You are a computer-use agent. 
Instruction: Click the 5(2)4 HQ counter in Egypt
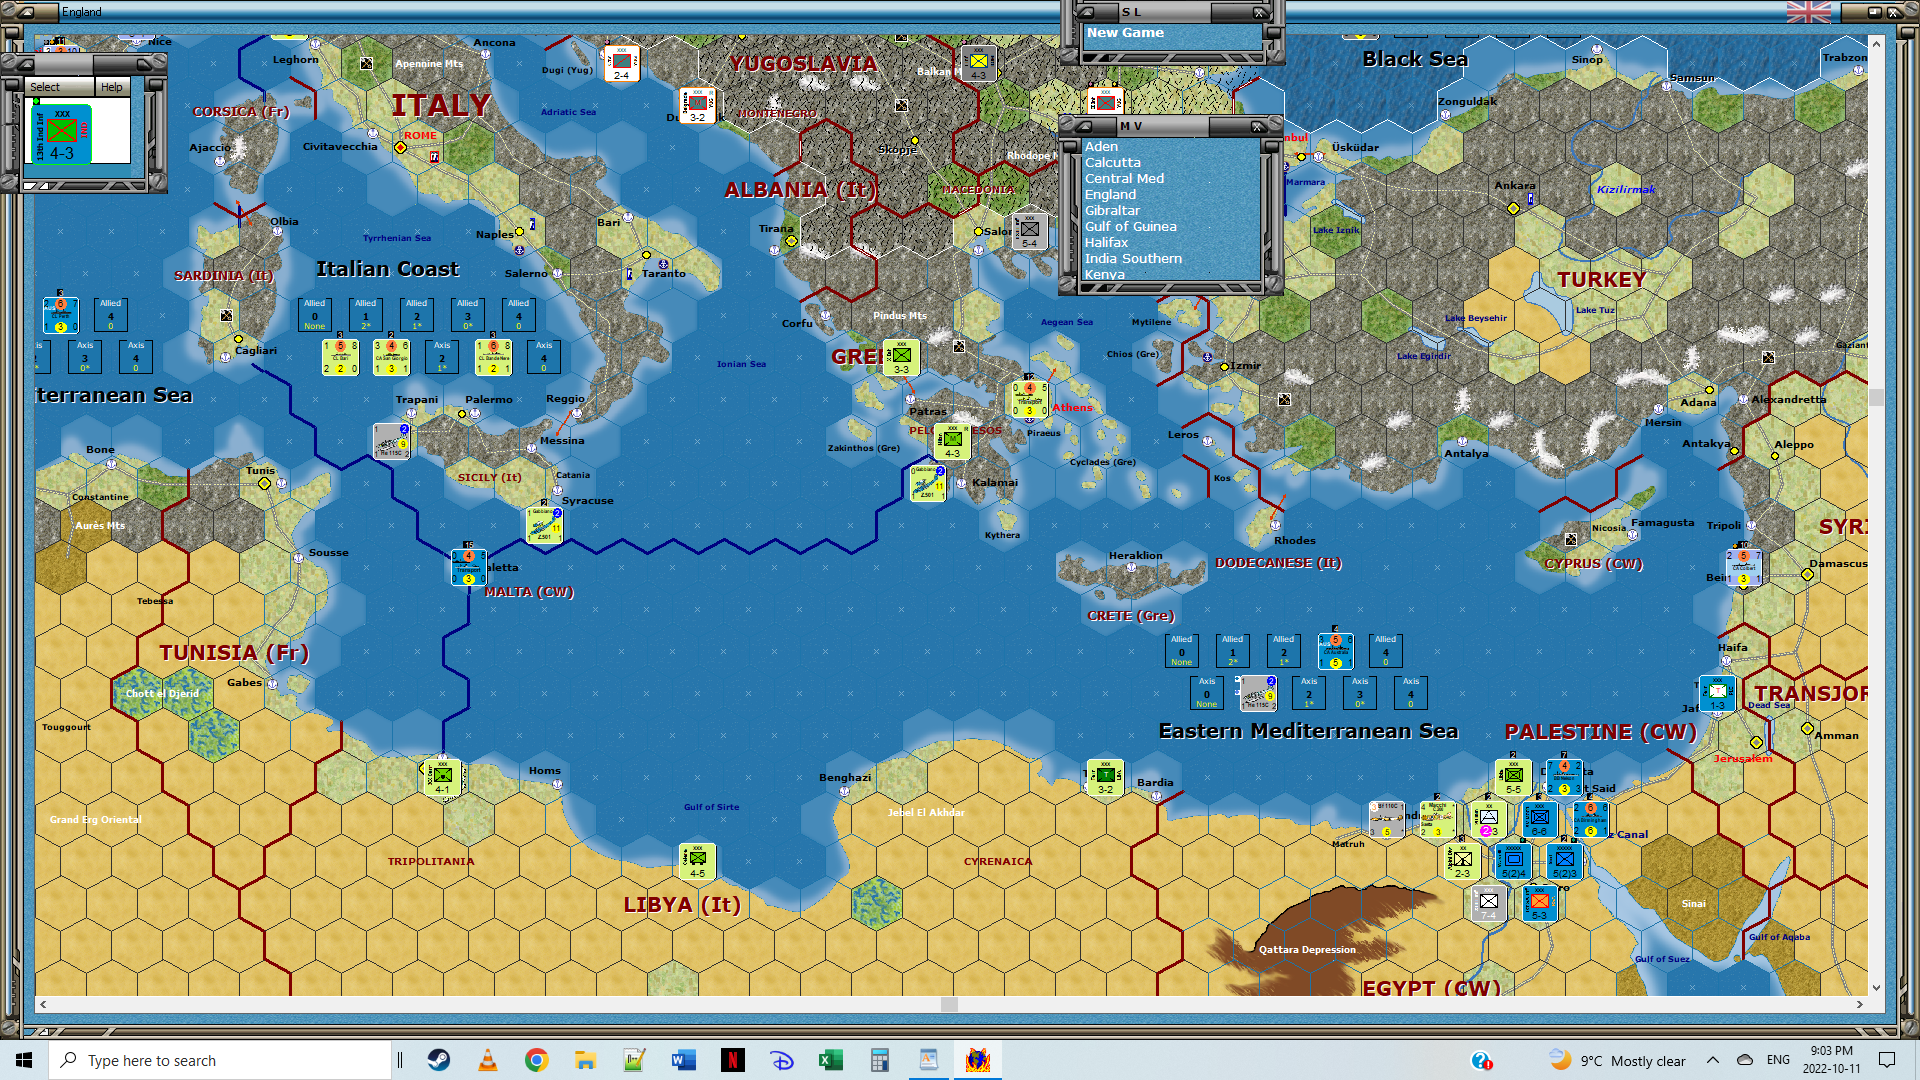[1513, 861]
